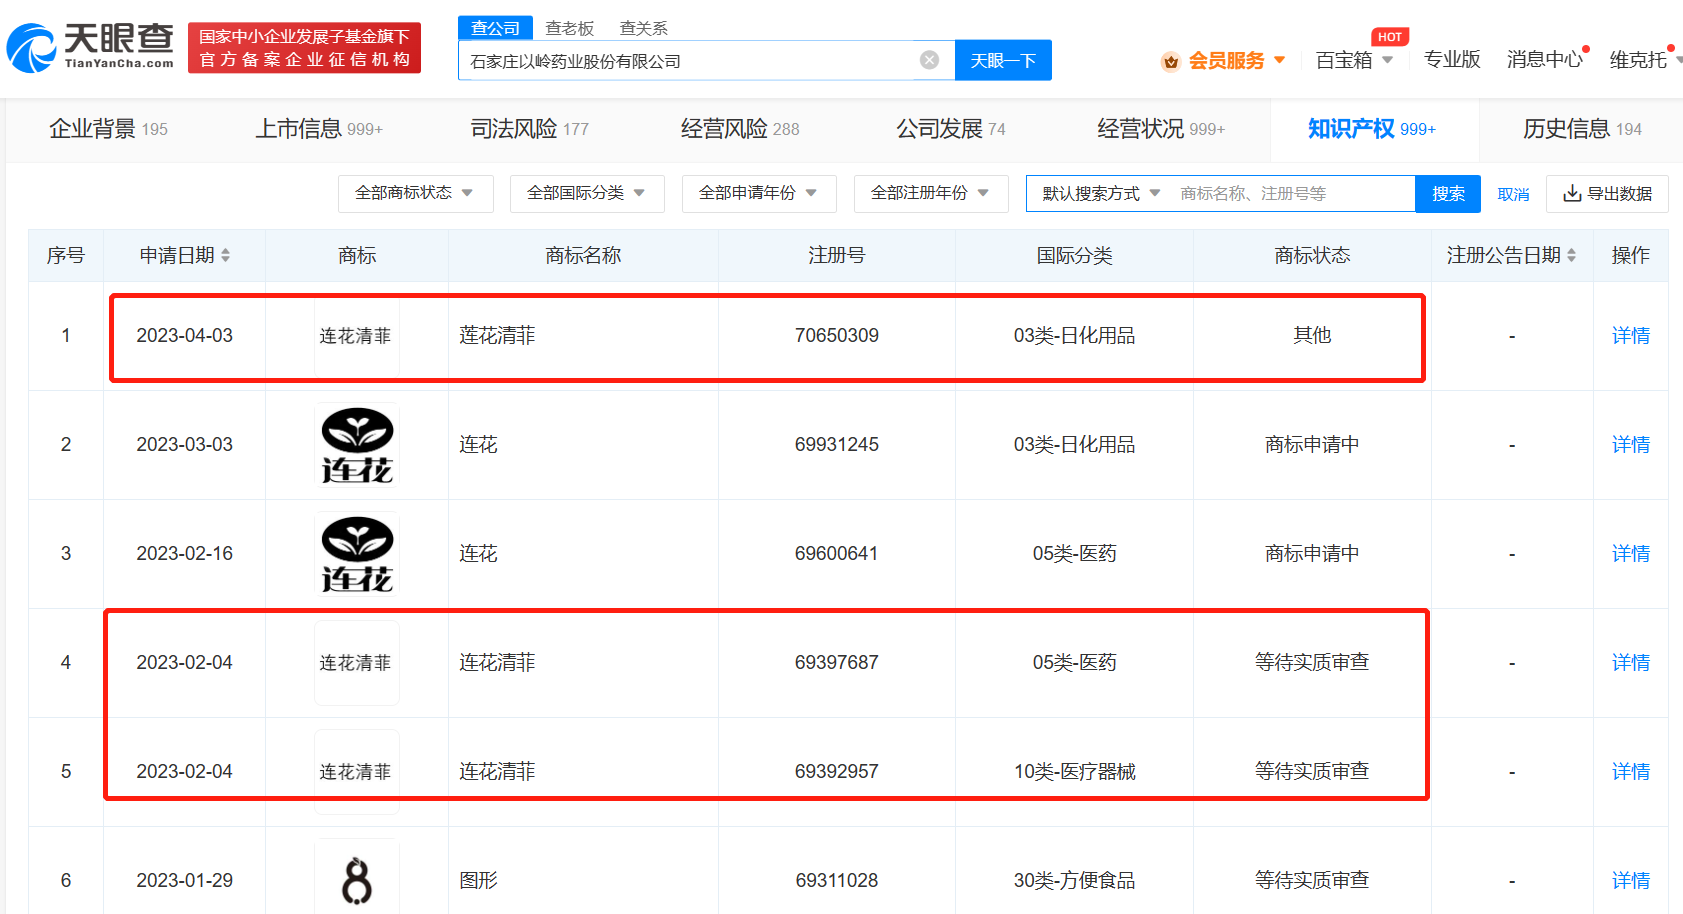Open the 连花 trademark logo dated 2023-03-03
The width and height of the screenshot is (1683, 914).
pyautogui.click(x=357, y=445)
